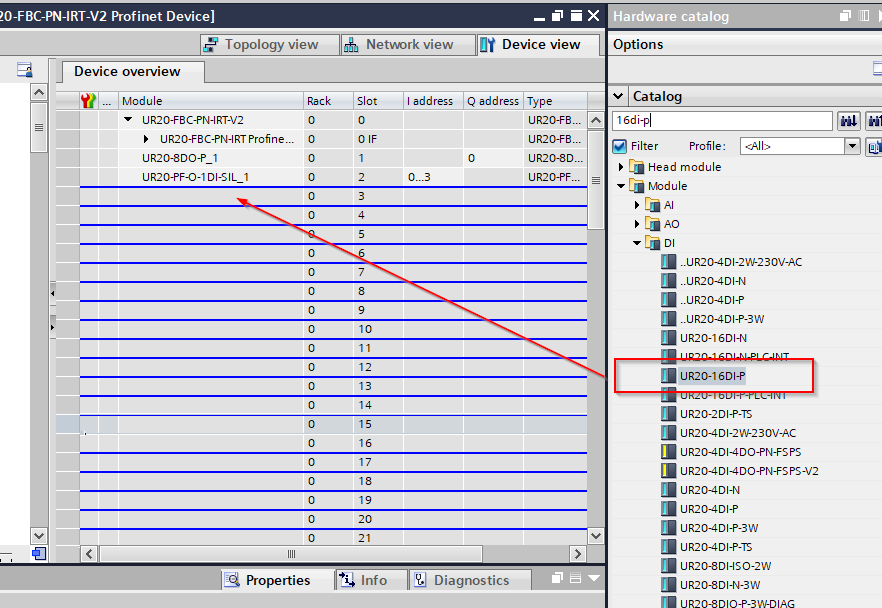Click UR20-4DI-P-TS module icon
The width and height of the screenshot is (882, 608).
point(668,547)
